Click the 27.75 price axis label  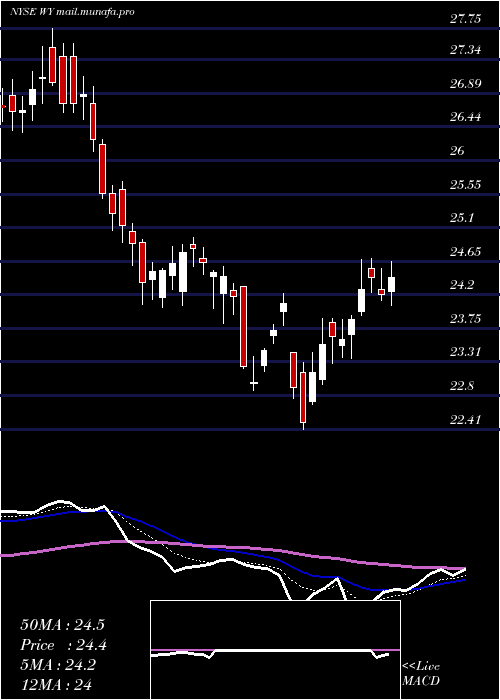click(x=466, y=18)
